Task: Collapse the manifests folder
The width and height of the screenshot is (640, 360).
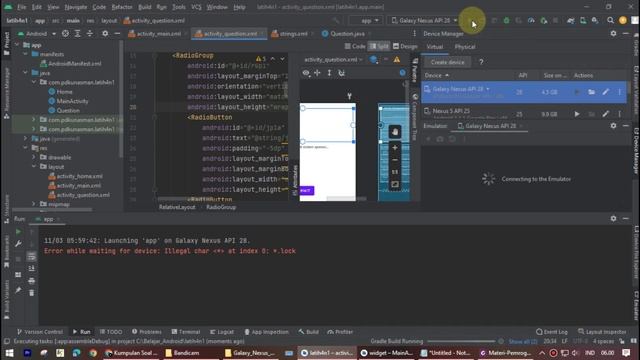Action: [26, 54]
